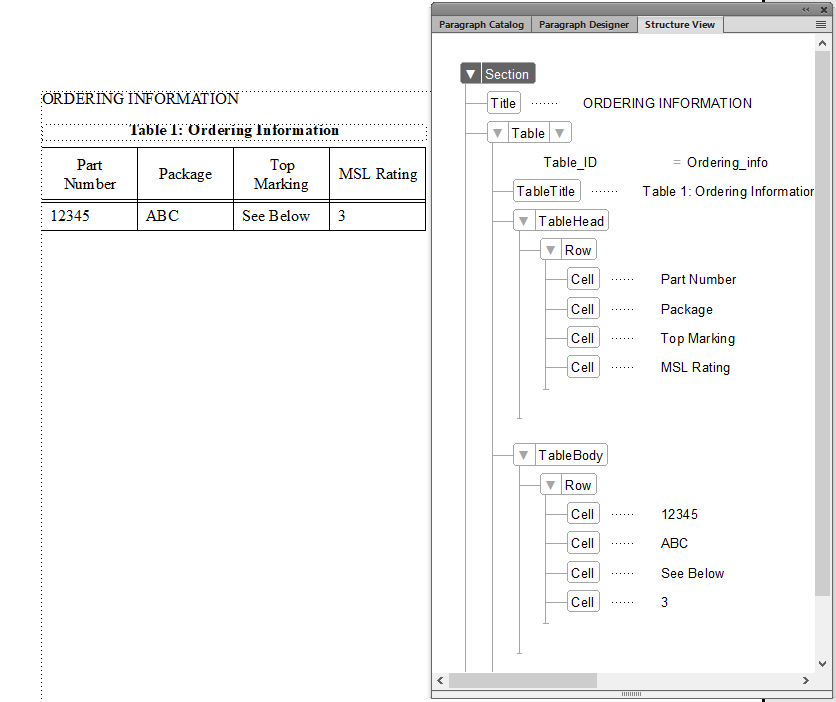Click the 12345 cell in document table
Viewport: 836px width, 702px height.
tap(90, 216)
